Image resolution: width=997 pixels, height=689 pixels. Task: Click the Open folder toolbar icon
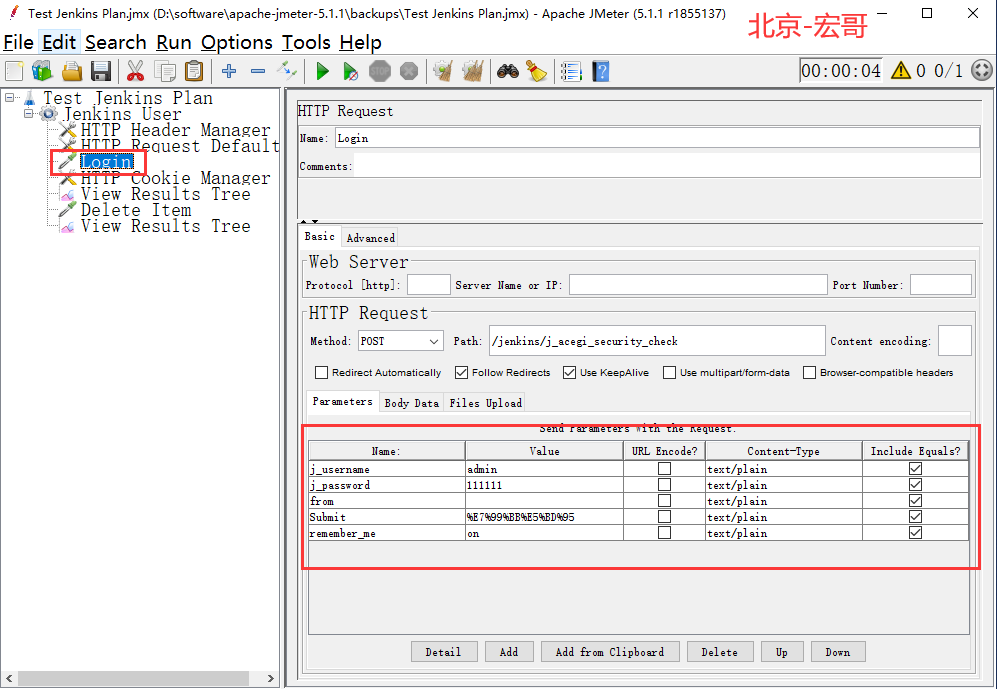point(72,71)
